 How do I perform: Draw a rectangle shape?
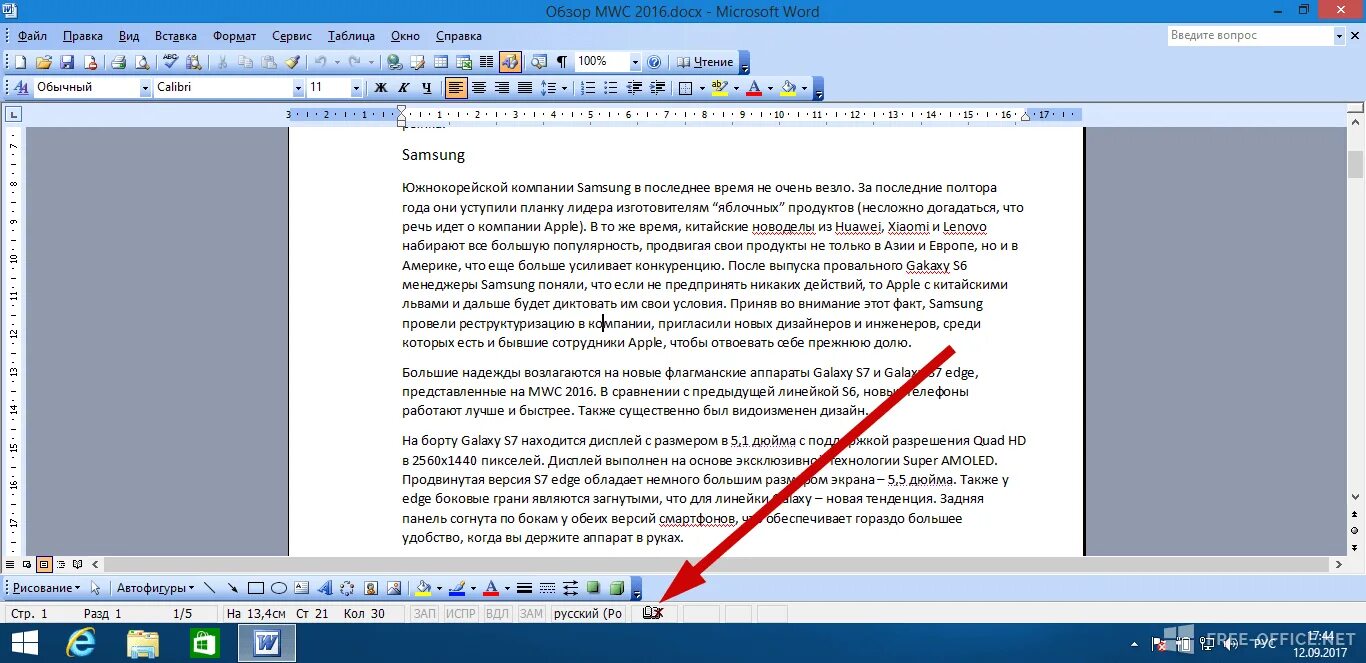(x=256, y=588)
